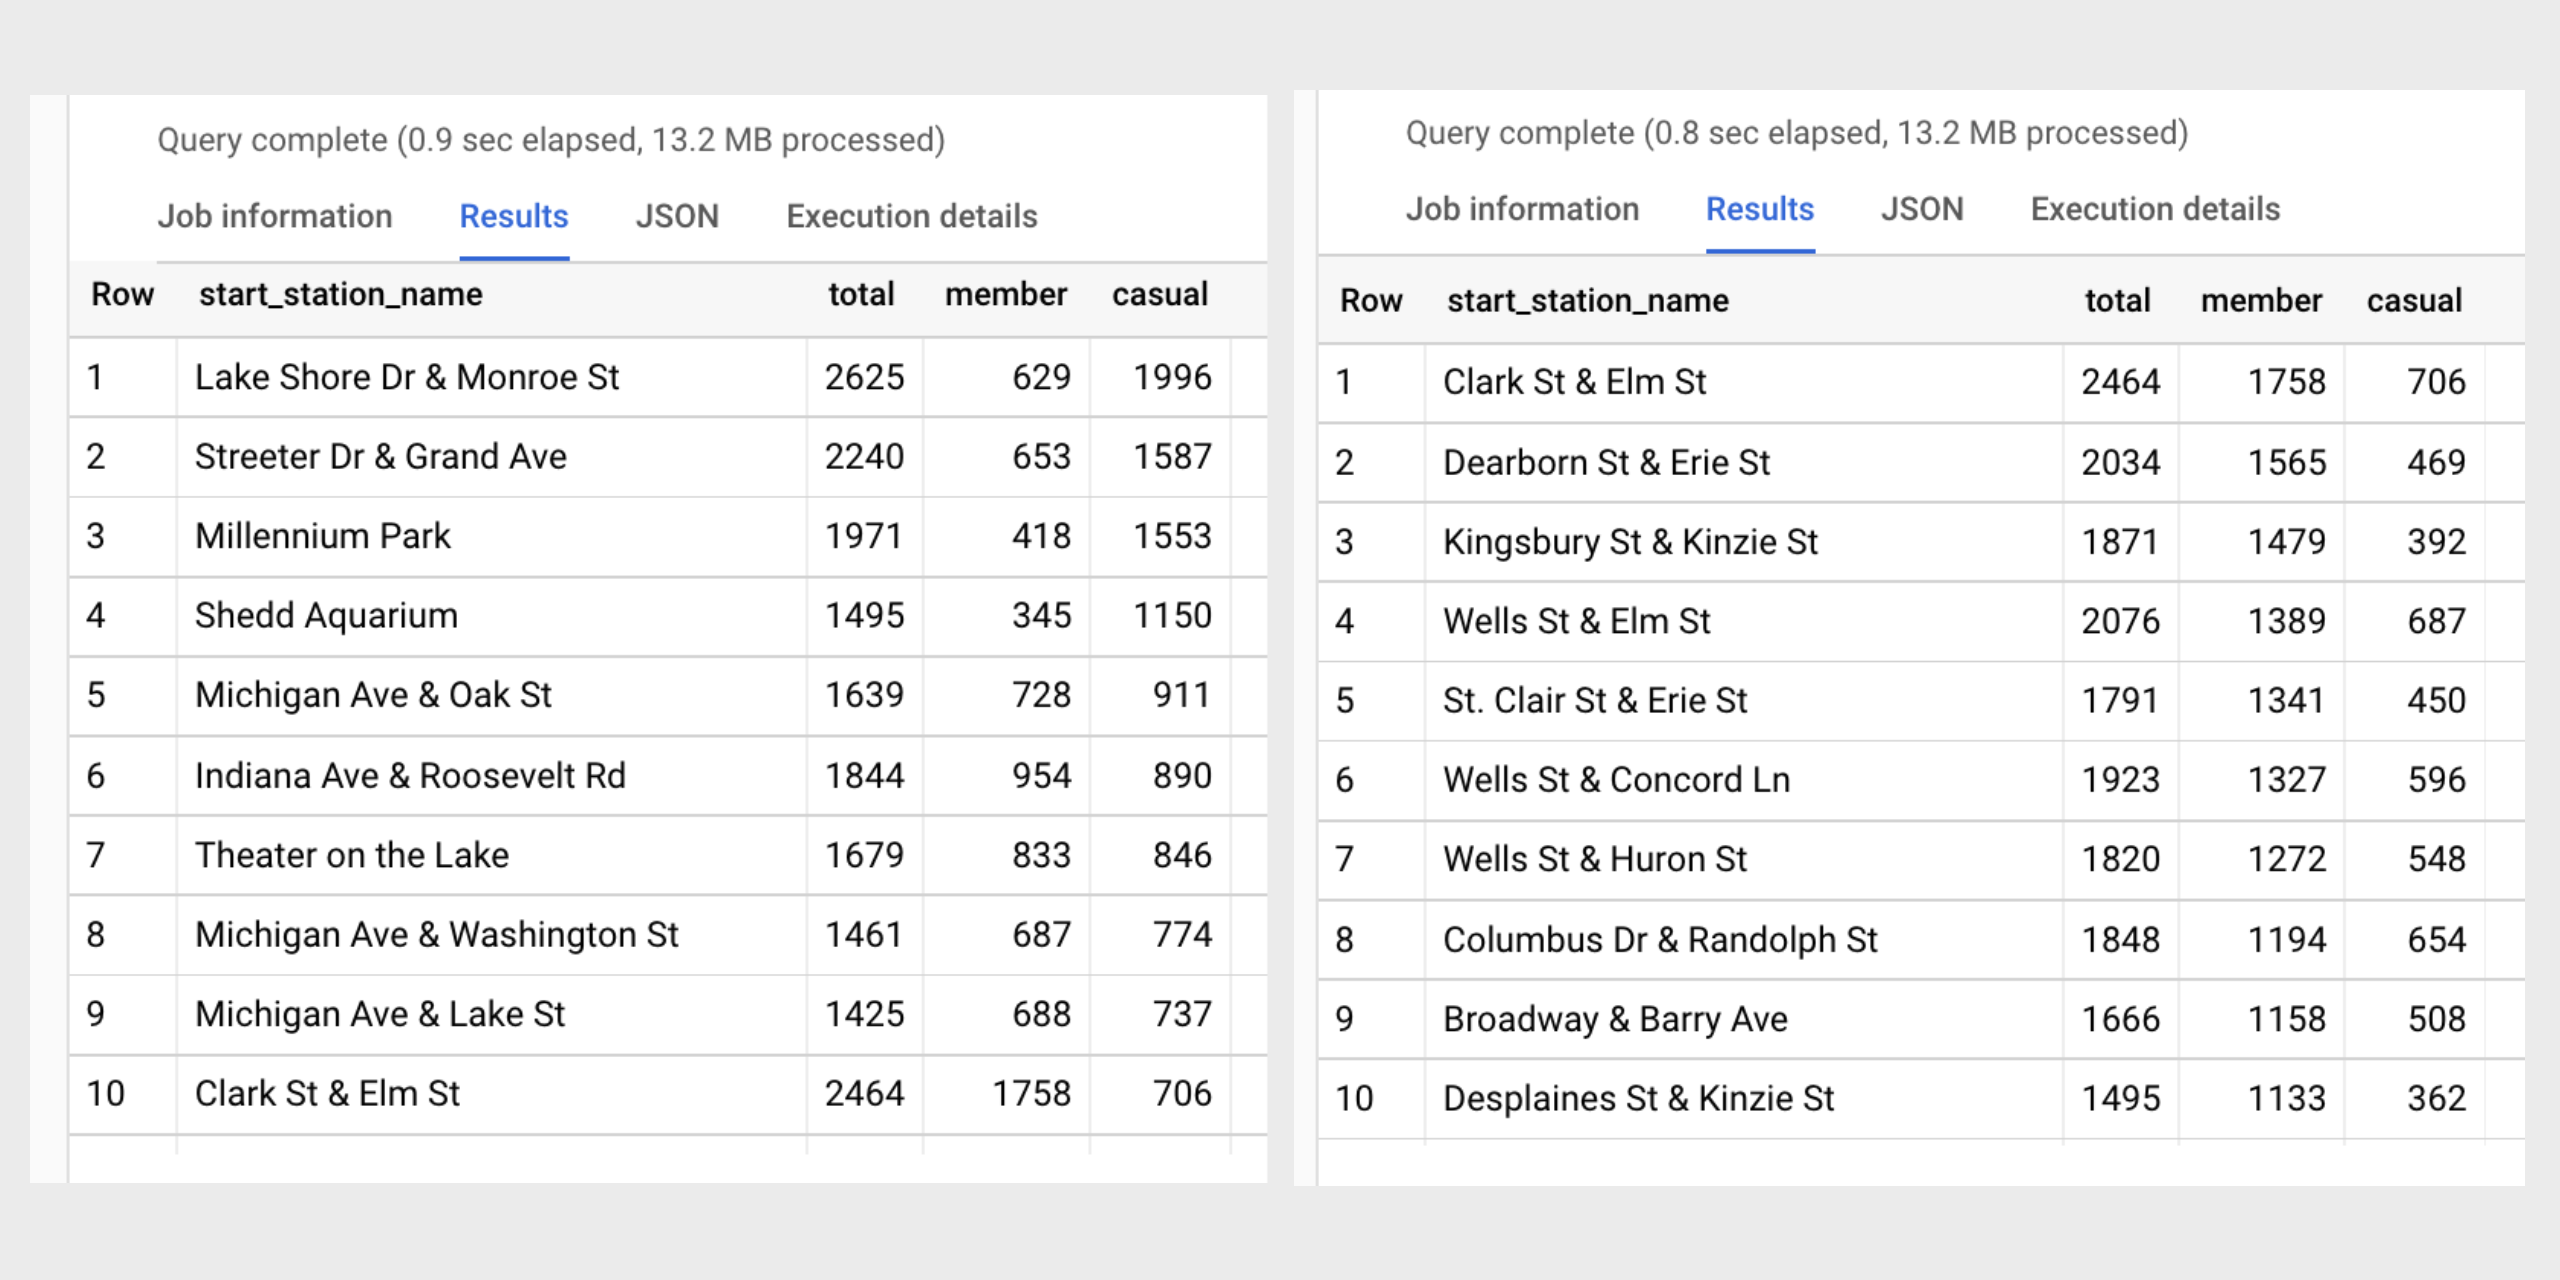Click casual value 1996 in left table
Viewport: 2560px width, 1280px height.
(1172, 377)
